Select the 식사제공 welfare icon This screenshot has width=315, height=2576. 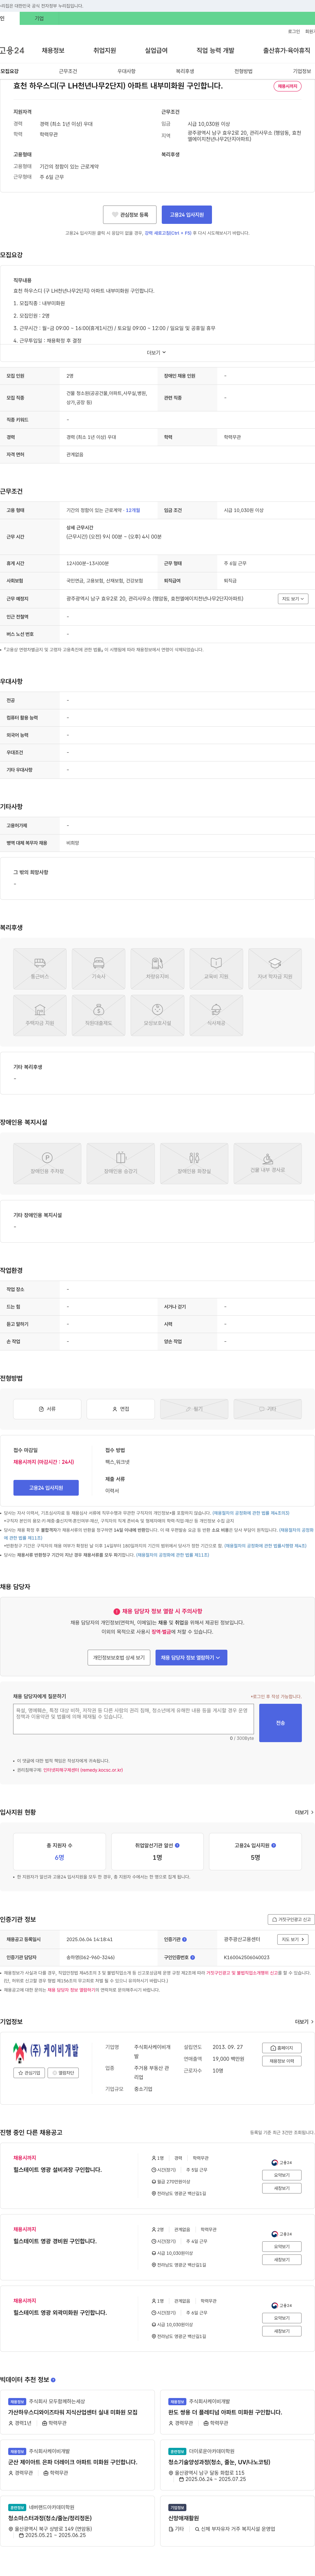click(x=216, y=1015)
